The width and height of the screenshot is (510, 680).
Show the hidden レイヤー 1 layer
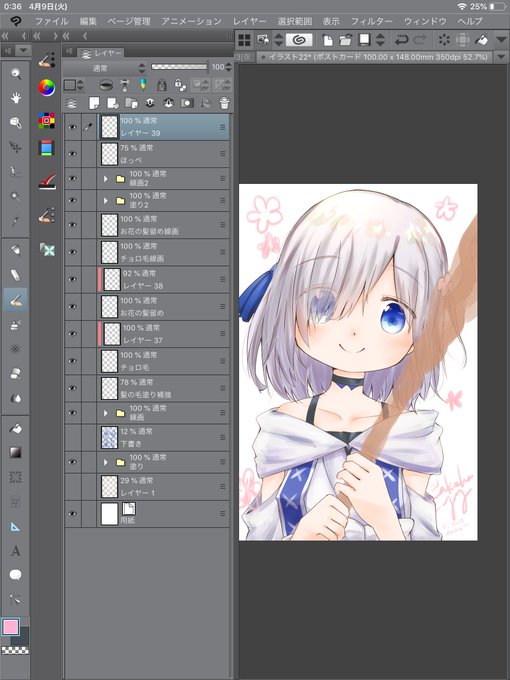(x=72, y=486)
